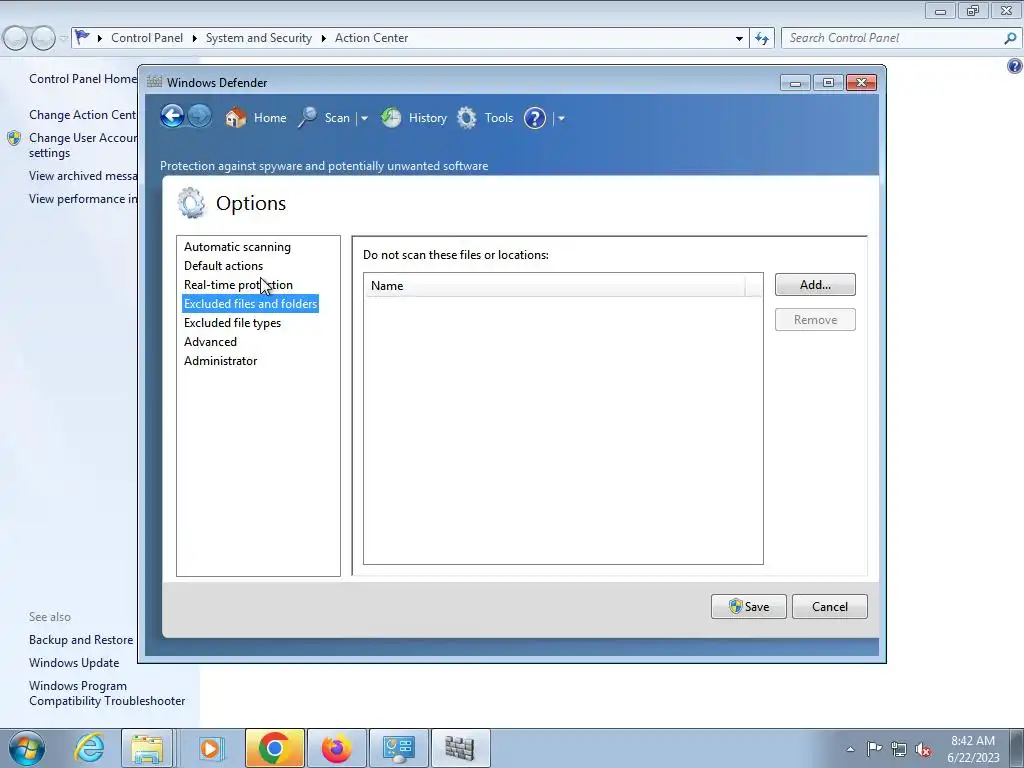Save the Defender options
The height and width of the screenshot is (768, 1024).
pyautogui.click(x=748, y=607)
